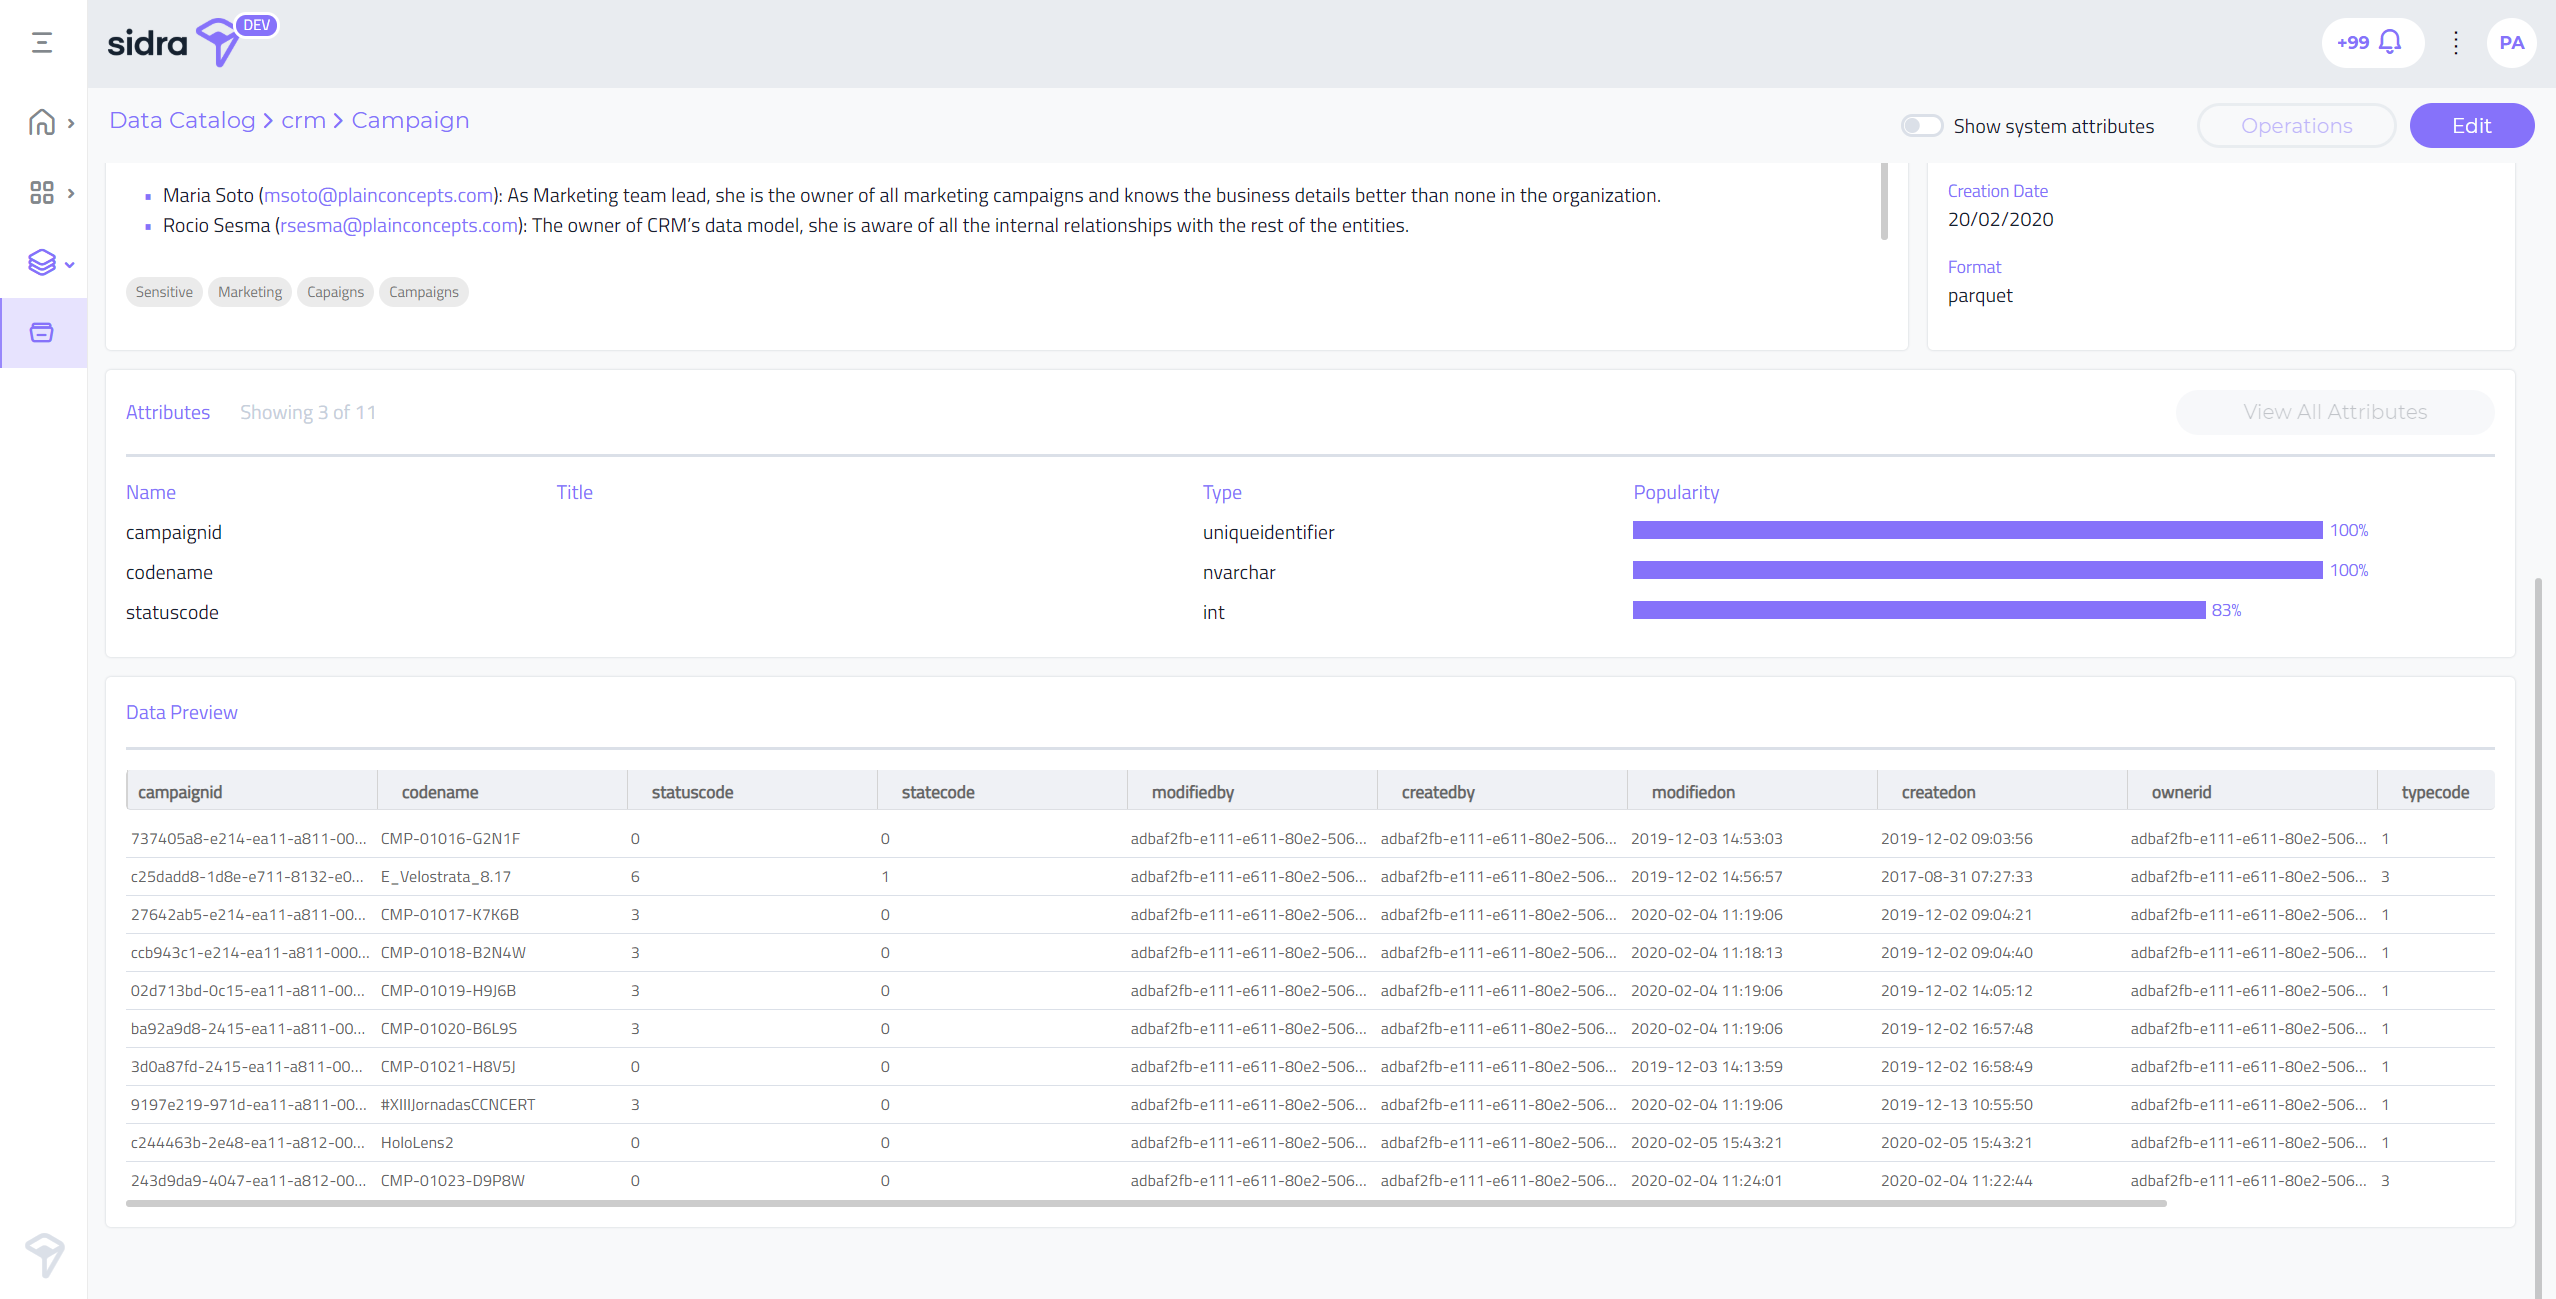The width and height of the screenshot is (2556, 1299).
Task: Open the three-dot options menu
Action: [2455, 42]
